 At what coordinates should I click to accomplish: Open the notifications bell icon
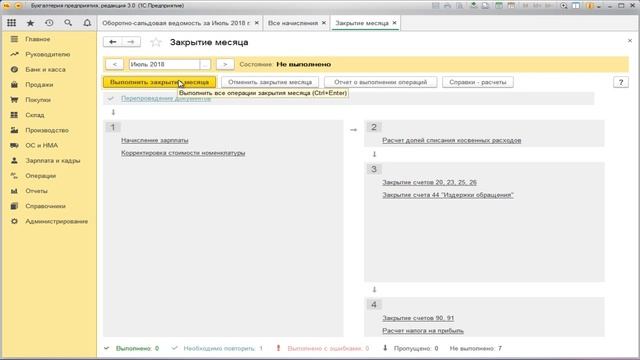pos(87,23)
